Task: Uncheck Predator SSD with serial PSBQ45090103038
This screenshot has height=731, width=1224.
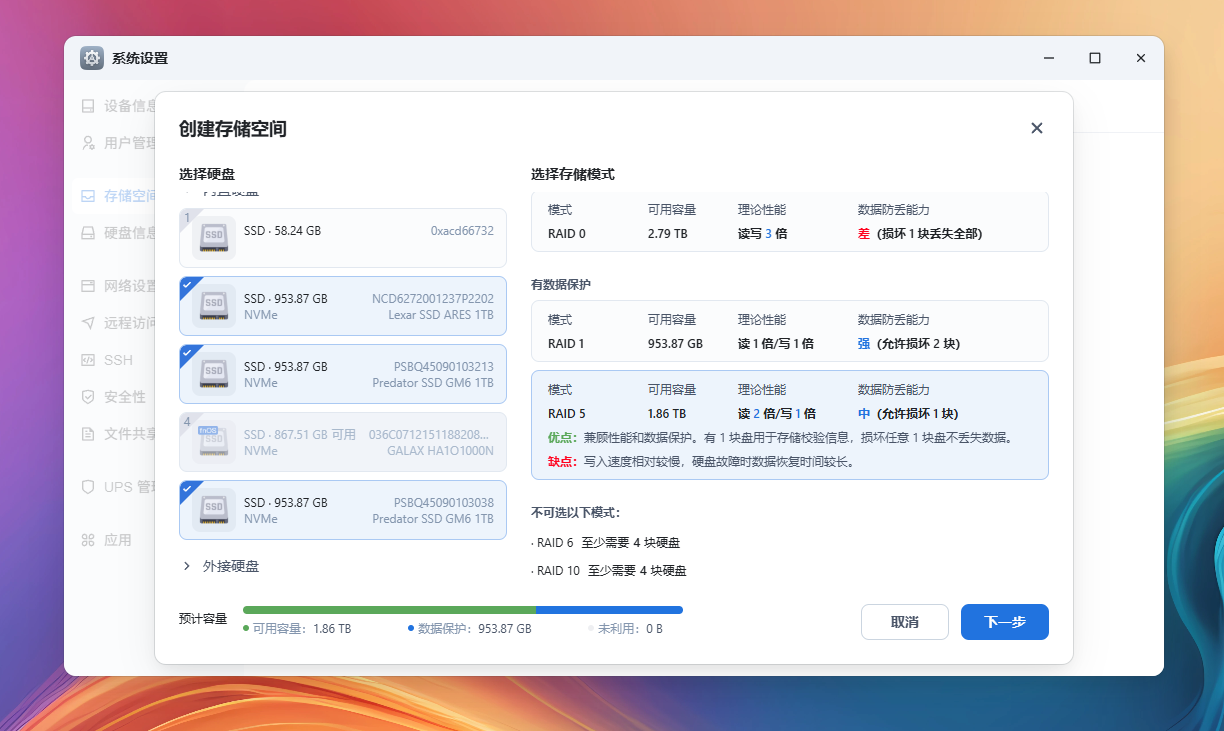Action: click(x=189, y=490)
